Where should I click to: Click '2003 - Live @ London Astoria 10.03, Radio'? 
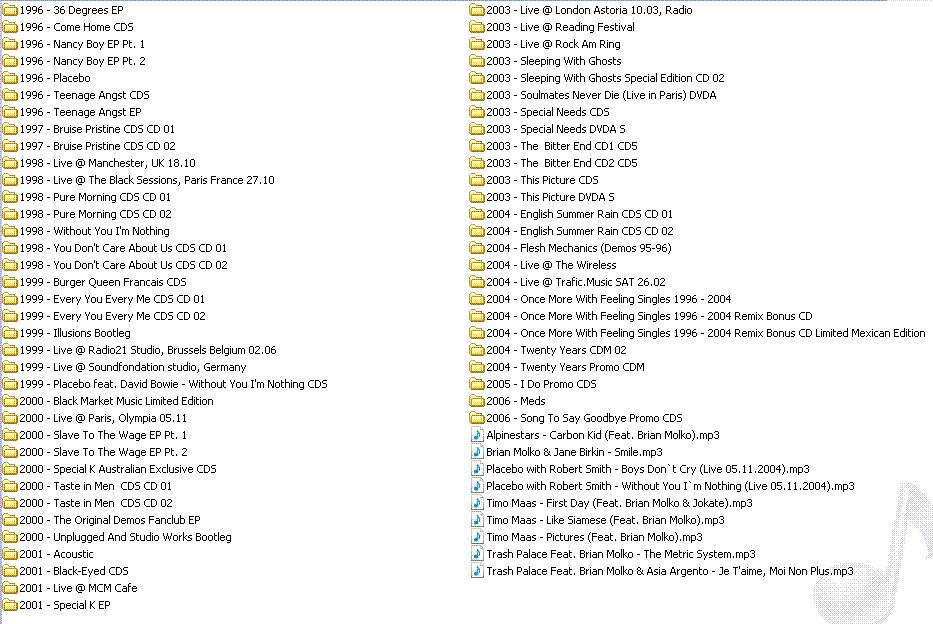pos(590,10)
